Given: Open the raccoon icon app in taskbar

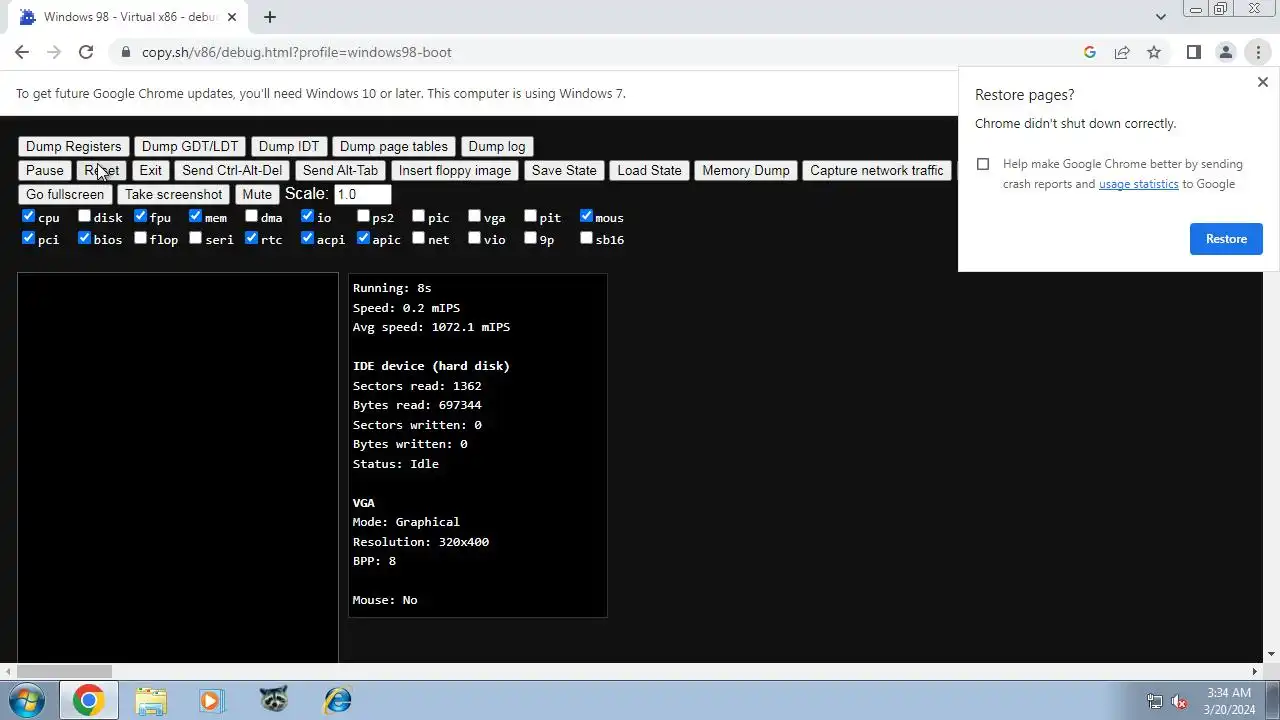Looking at the screenshot, I should click(x=274, y=700).
